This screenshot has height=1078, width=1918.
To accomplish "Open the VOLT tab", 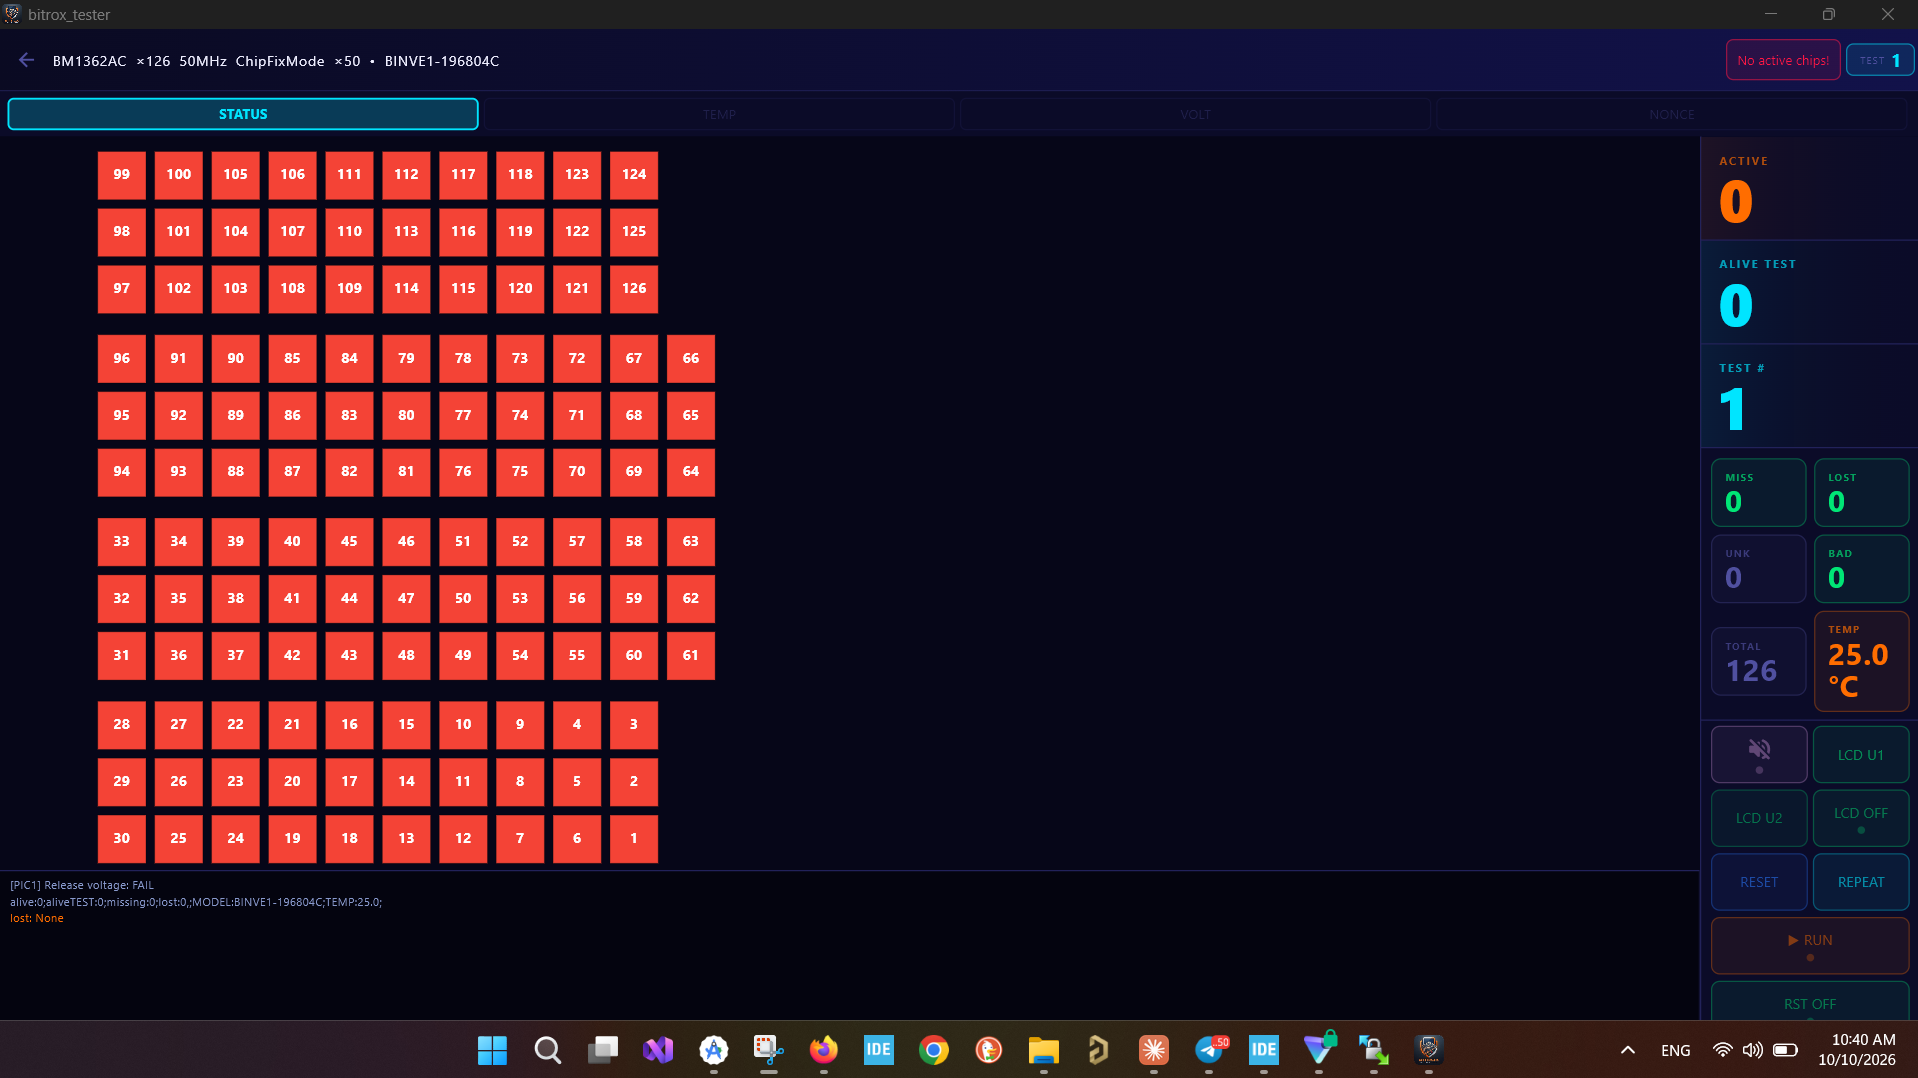I will (x=1195, y=114).
